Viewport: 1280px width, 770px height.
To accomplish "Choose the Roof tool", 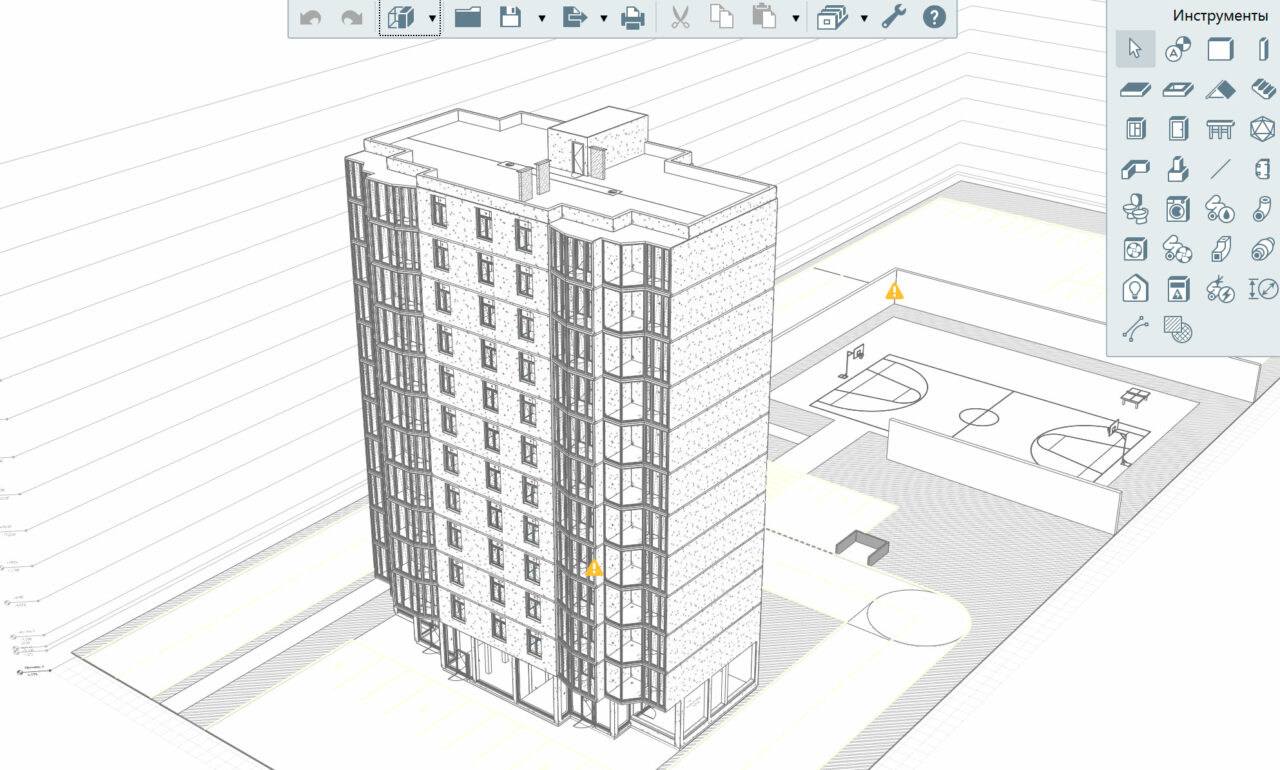I will (x=1221, y=89).
